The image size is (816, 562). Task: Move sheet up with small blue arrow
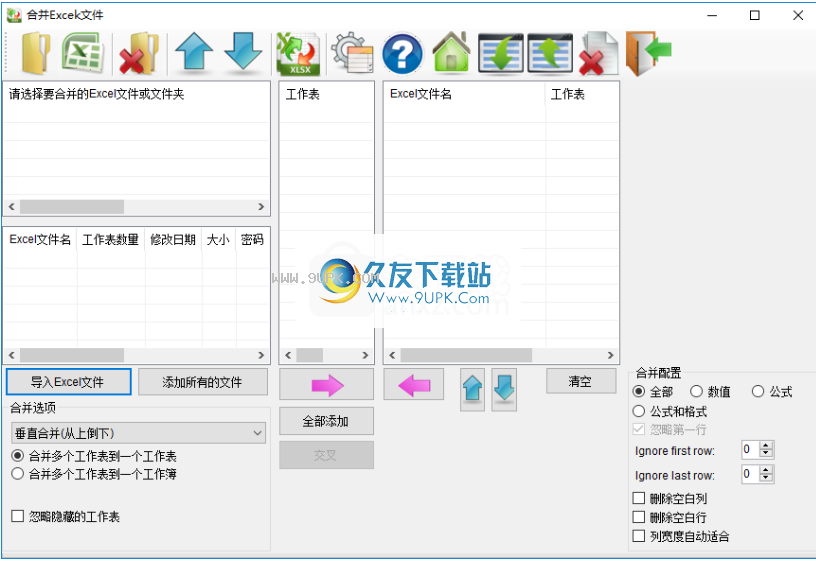473,389
